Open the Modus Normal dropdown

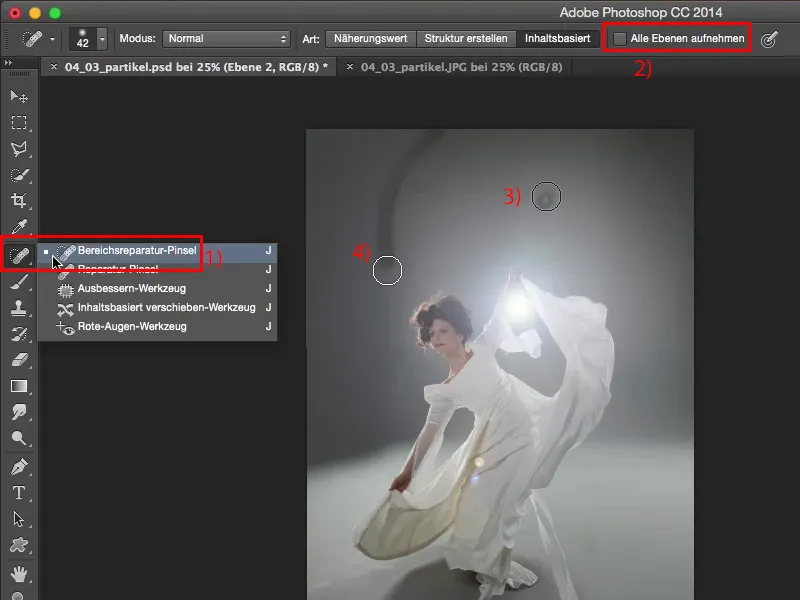[x=226, y=39]
